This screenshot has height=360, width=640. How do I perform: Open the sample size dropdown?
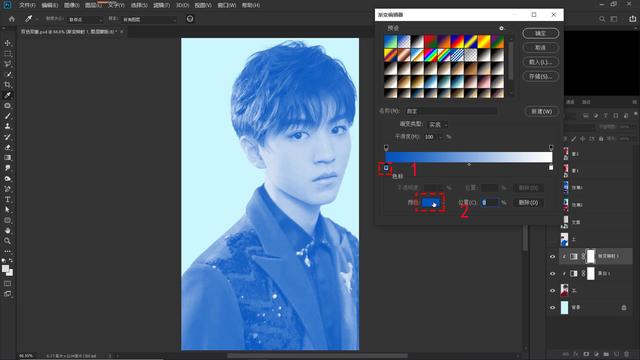click(x=84, y=20)
